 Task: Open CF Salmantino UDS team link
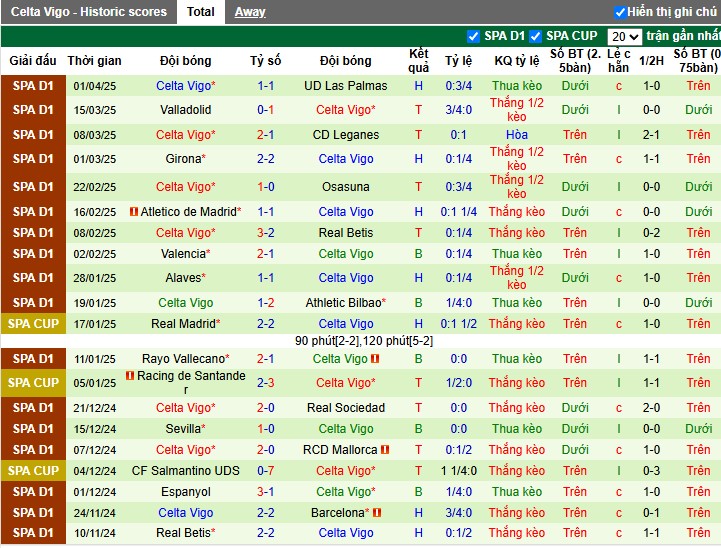(186, 471)
